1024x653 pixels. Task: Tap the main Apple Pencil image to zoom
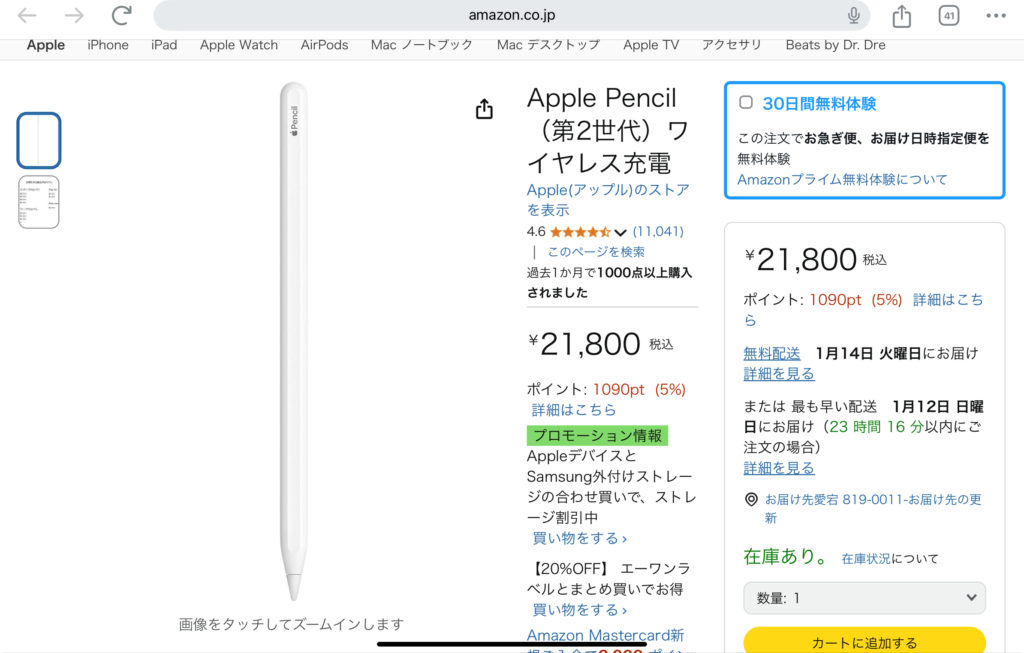point(293,341)
